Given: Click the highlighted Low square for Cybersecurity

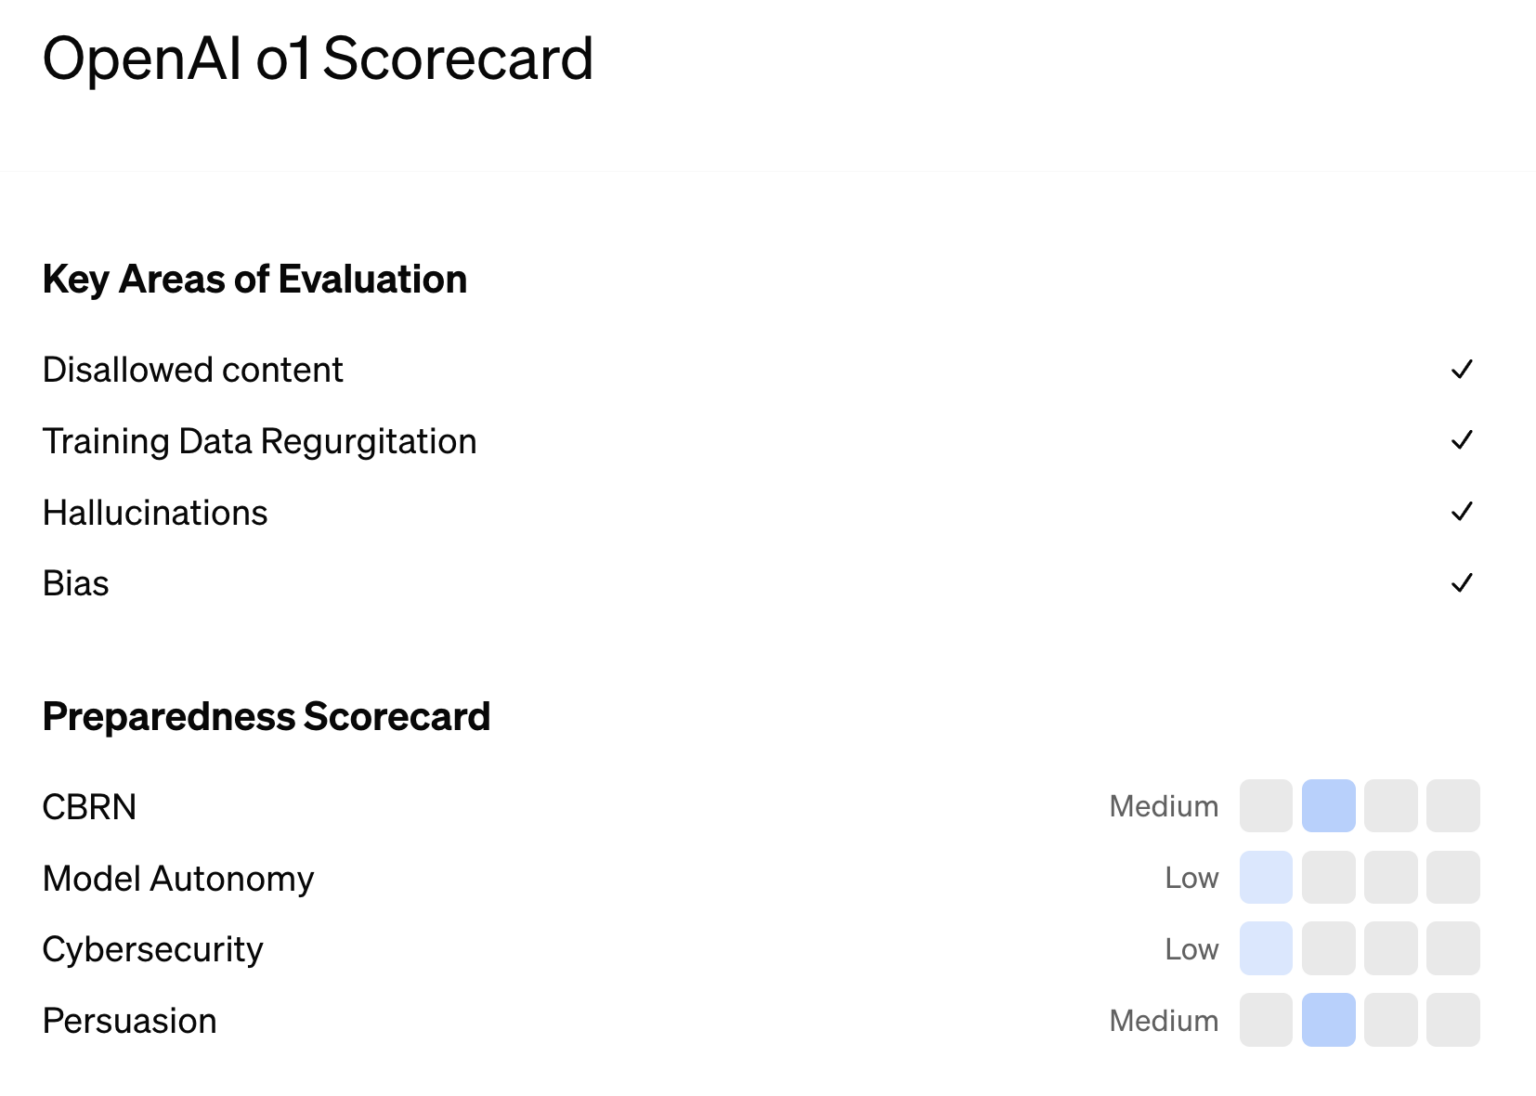Looking at the screenshot, I should tap(1266, 948).
